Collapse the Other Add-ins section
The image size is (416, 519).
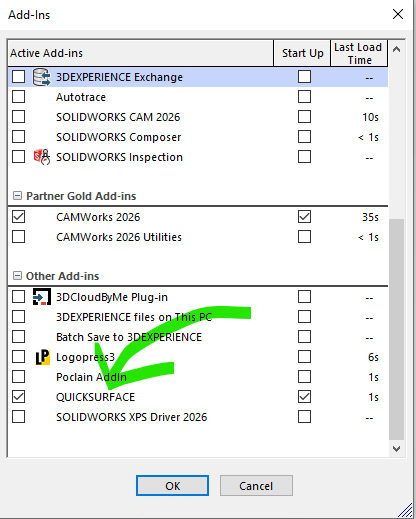pos(17,276)
